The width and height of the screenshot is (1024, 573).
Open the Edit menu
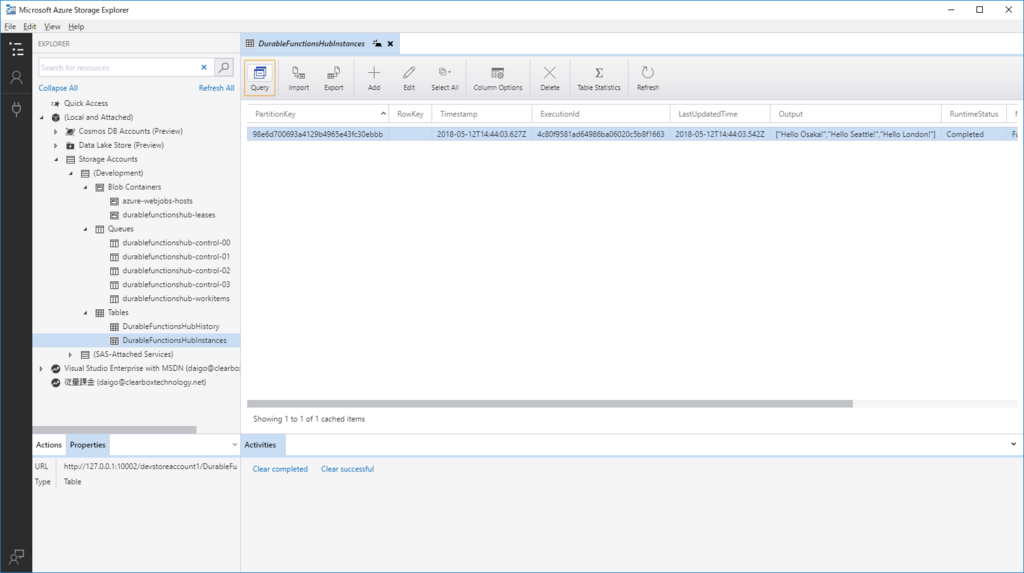[x=29, y=27]
